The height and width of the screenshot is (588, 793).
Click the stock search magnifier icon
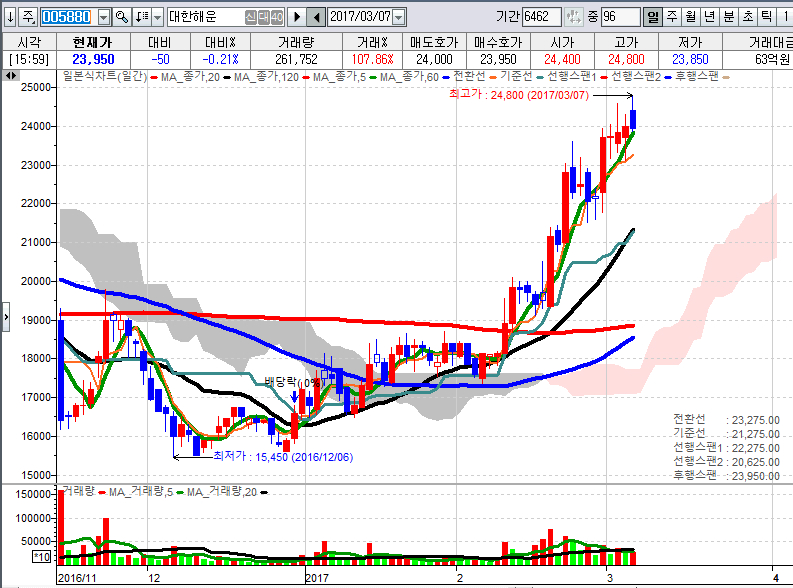pos(121,17)
